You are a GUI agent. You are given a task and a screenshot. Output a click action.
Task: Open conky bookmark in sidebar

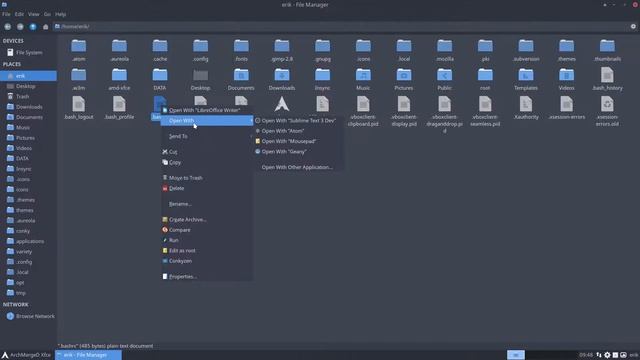29,231
